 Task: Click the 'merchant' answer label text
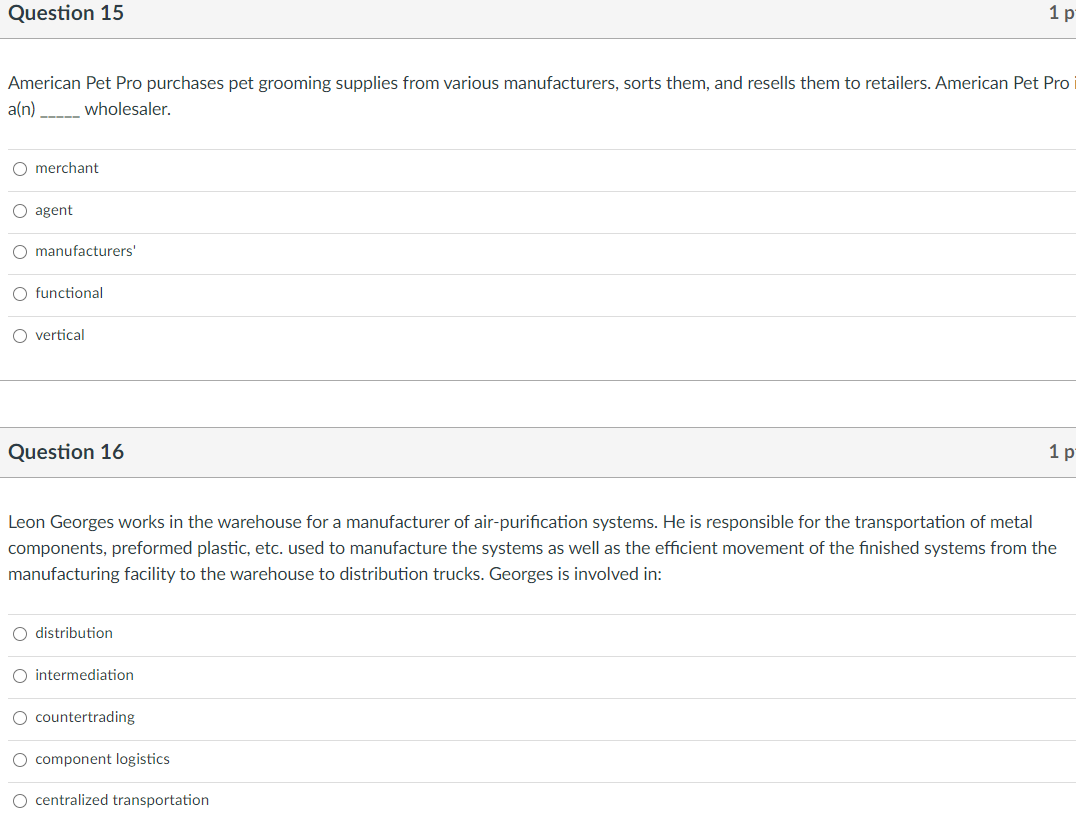67,168
